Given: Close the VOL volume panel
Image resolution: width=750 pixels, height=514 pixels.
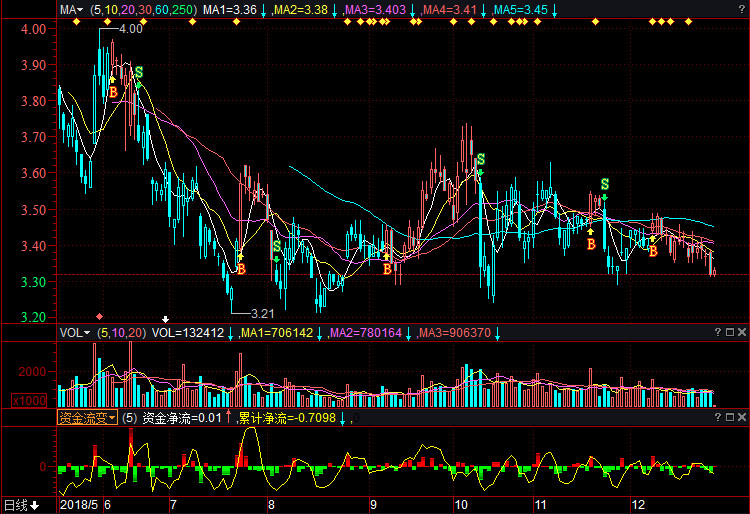Looking at the screenshot, I should click(x=741, y=332).
